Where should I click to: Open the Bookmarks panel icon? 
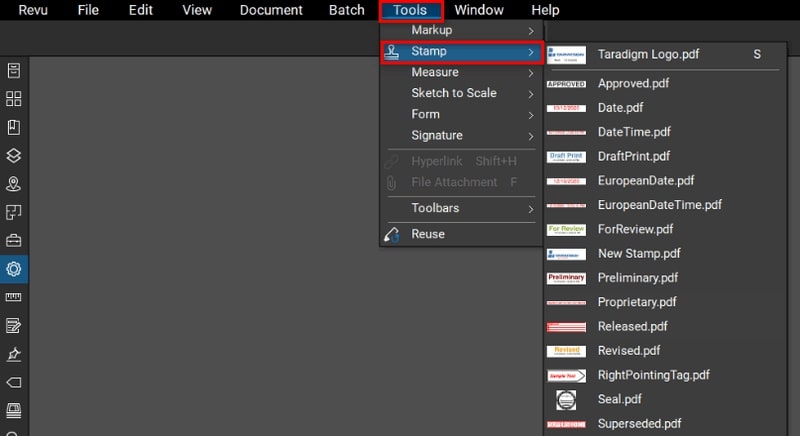click(x=14, y=127)
